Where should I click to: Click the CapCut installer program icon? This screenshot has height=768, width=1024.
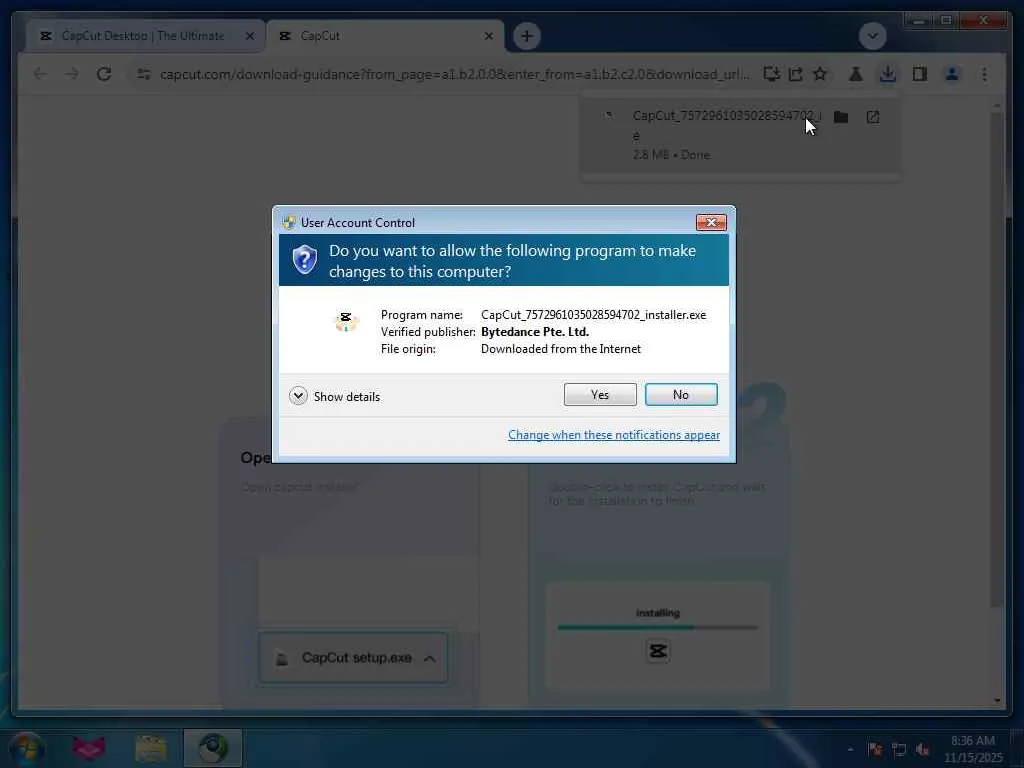(345, 321)
